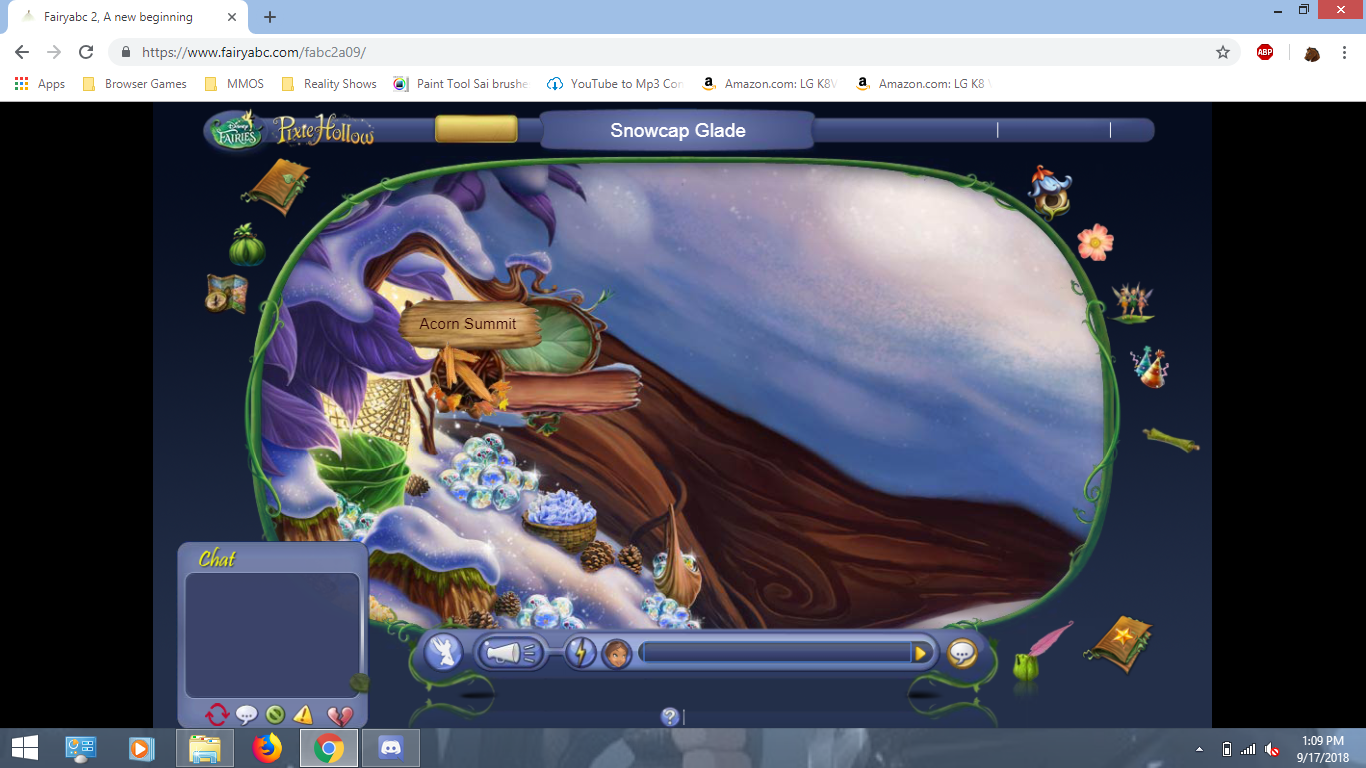Click the quick-chat speech bubble beside the arrow
The width and height of the screenshot is (1366, 768).
point(961,655)
